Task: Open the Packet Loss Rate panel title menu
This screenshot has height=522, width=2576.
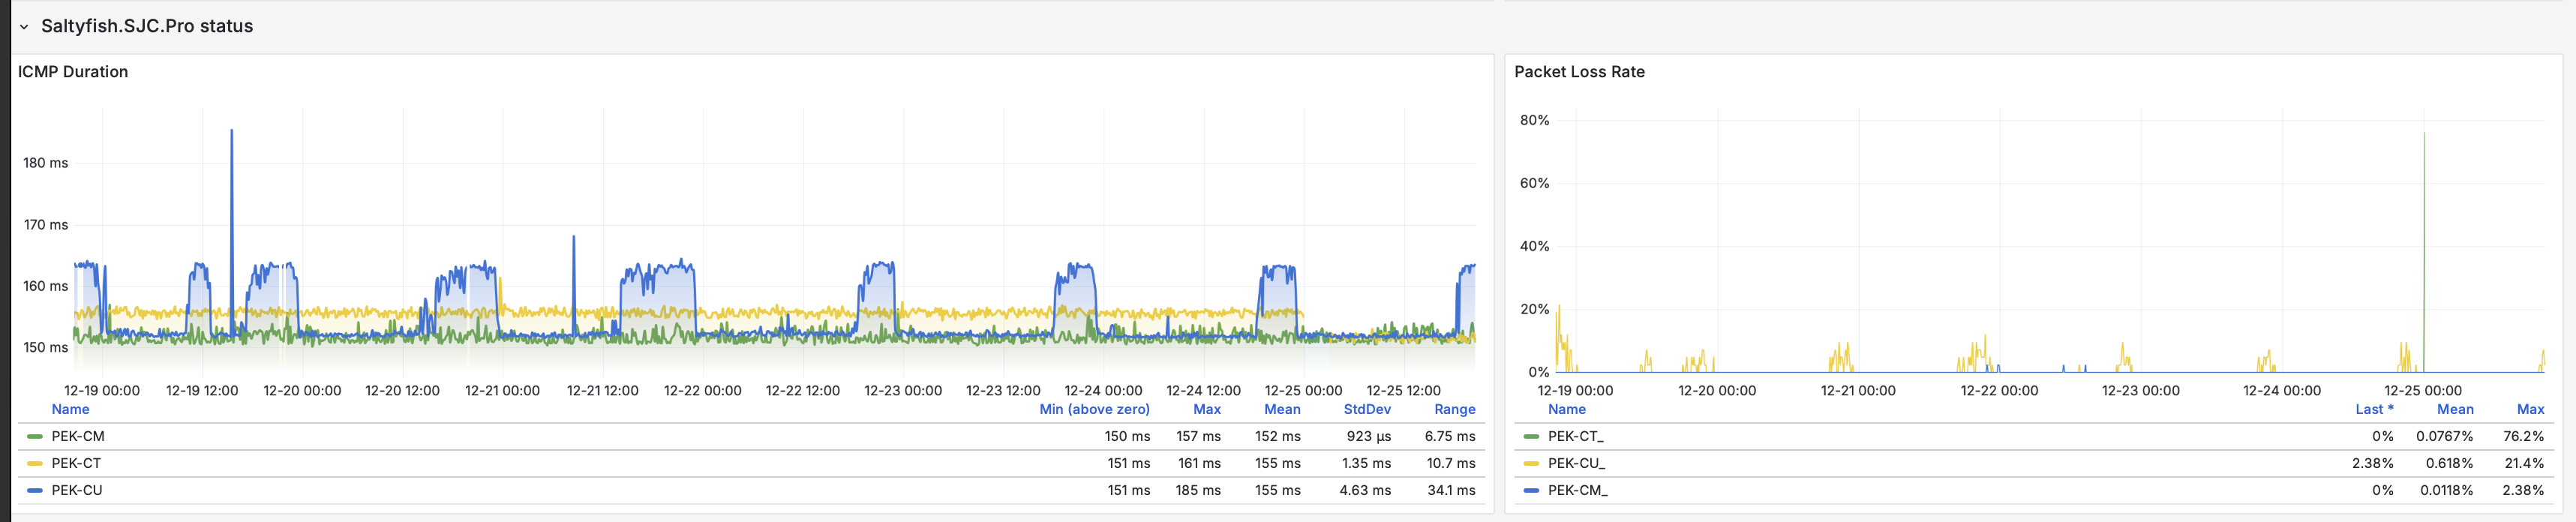Action: tap(1579, 72)
